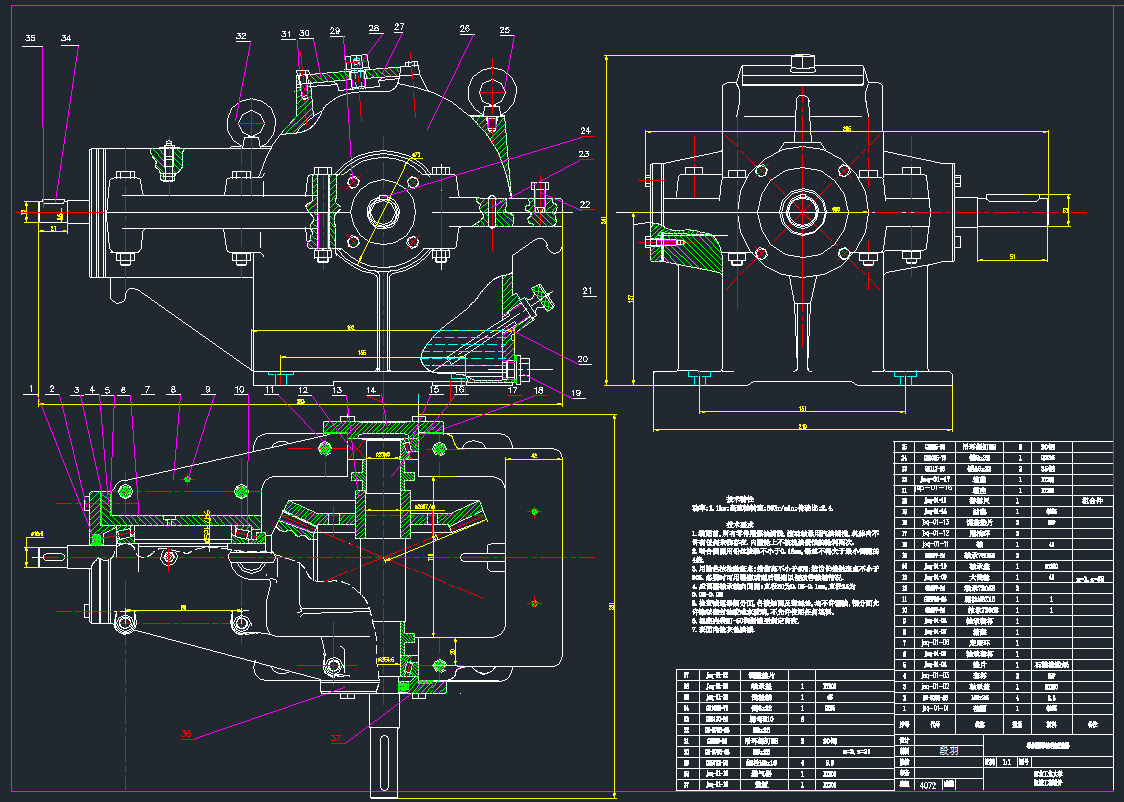The image size is (1124, 802).
Task: Click callout label 32 above eye bolt
Action: pos(241,37)
